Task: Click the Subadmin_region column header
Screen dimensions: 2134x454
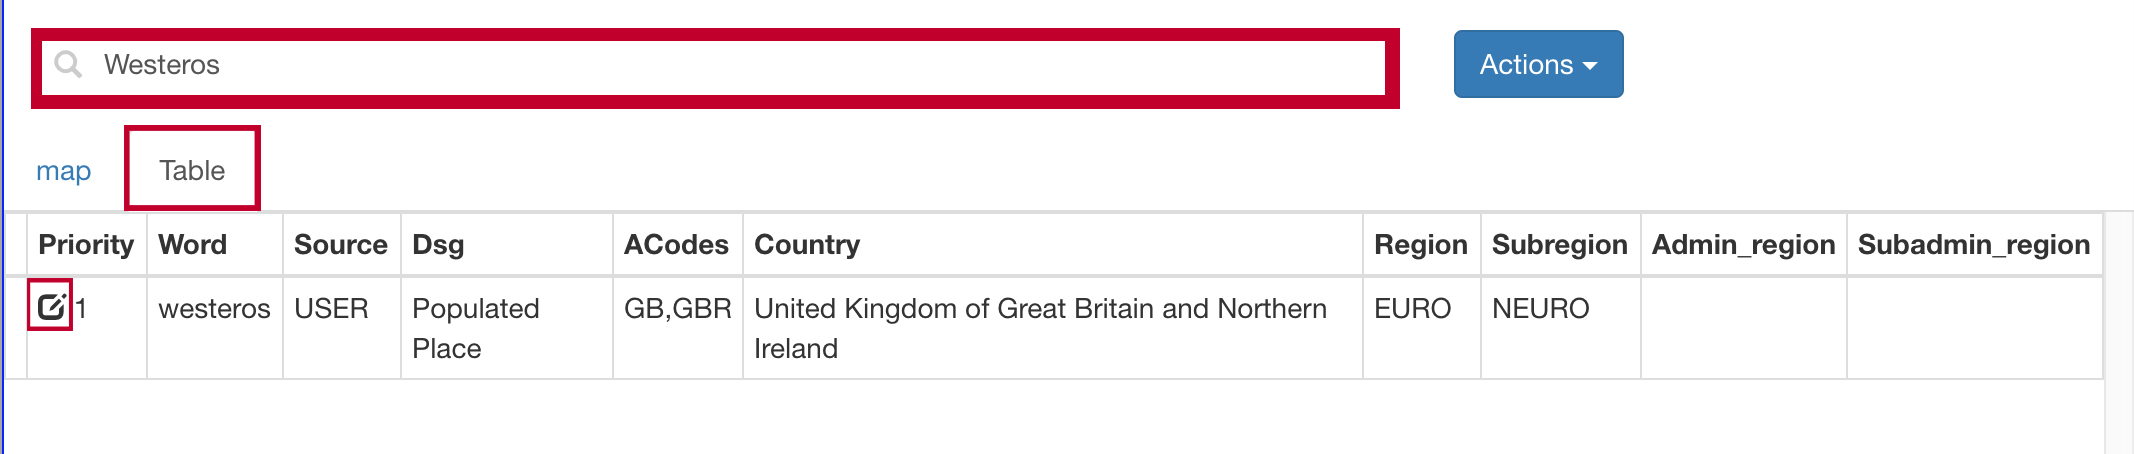Action: tap(1973, 245)
